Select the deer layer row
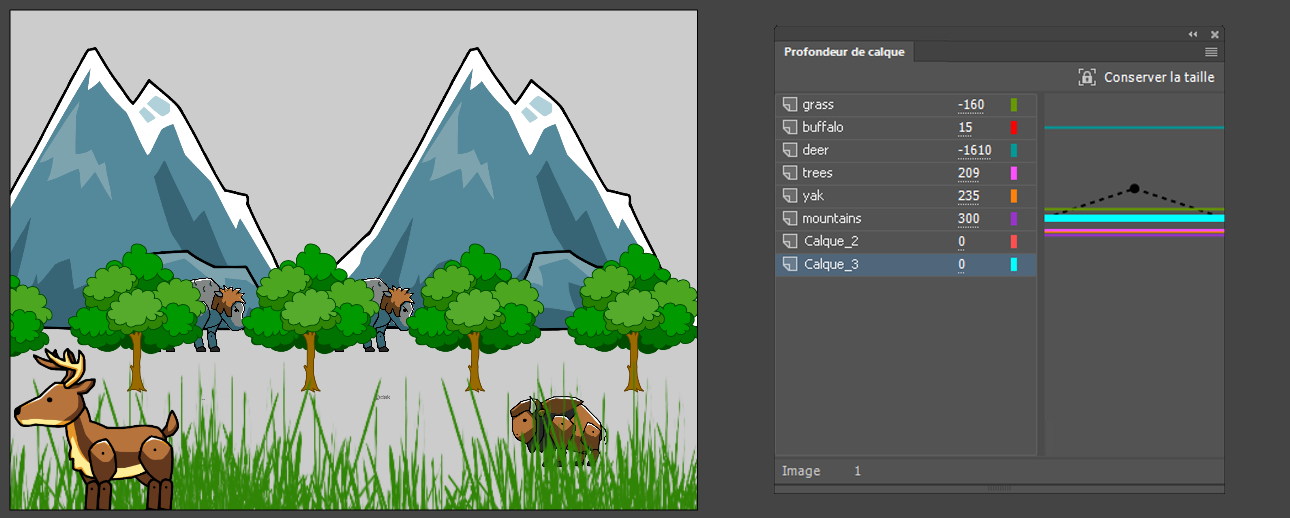Viewport: 1290px width, 518px height. tap(906, 150)
